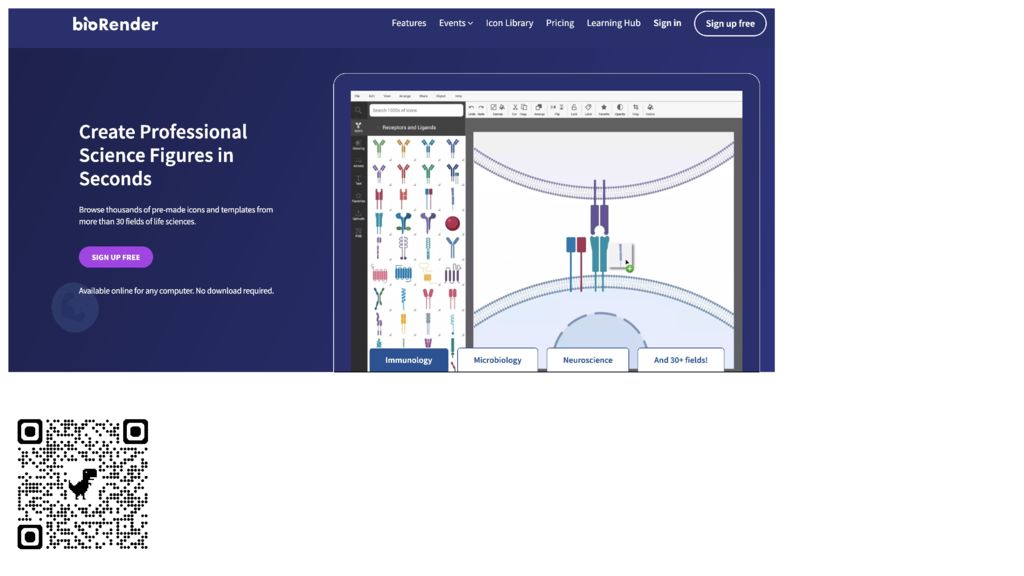Click the Lock icon in editor toolbar
The width and height of the screenshot is (1024, 576).
point(574,108)
